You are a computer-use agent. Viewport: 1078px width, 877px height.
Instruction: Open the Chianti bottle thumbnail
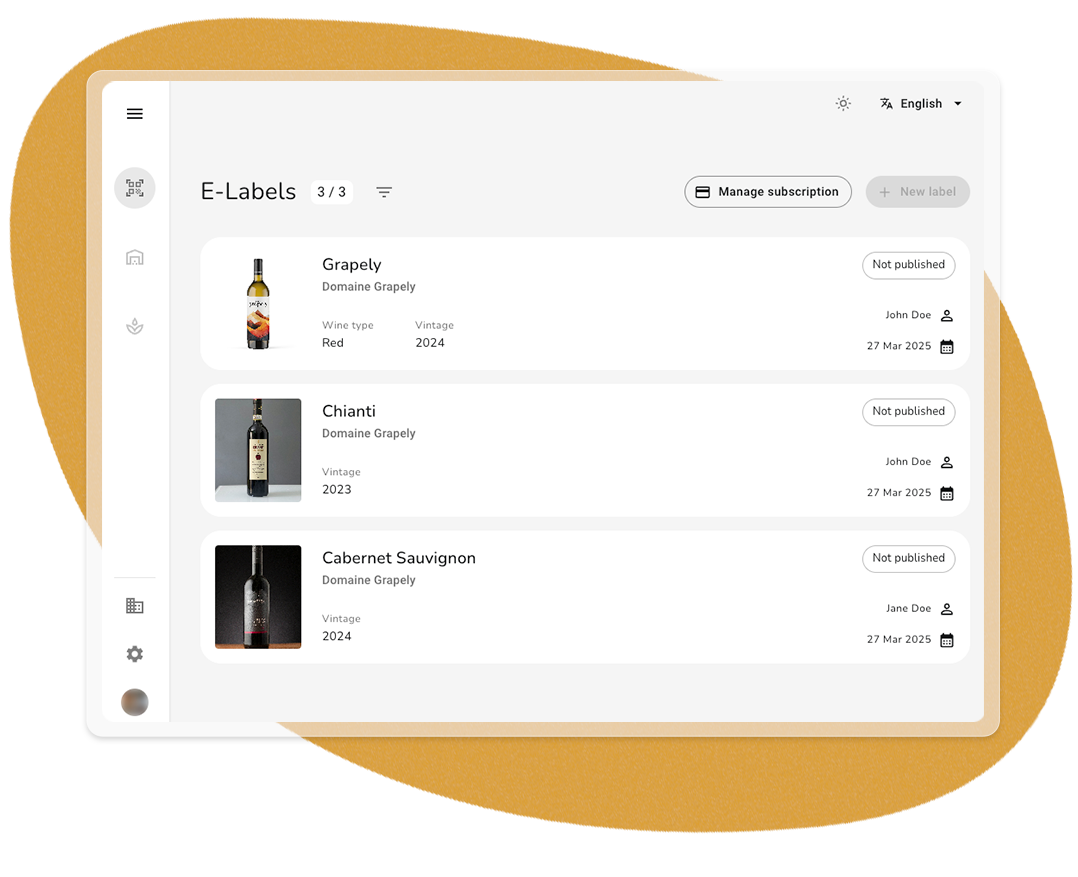(x=258, y=450)
